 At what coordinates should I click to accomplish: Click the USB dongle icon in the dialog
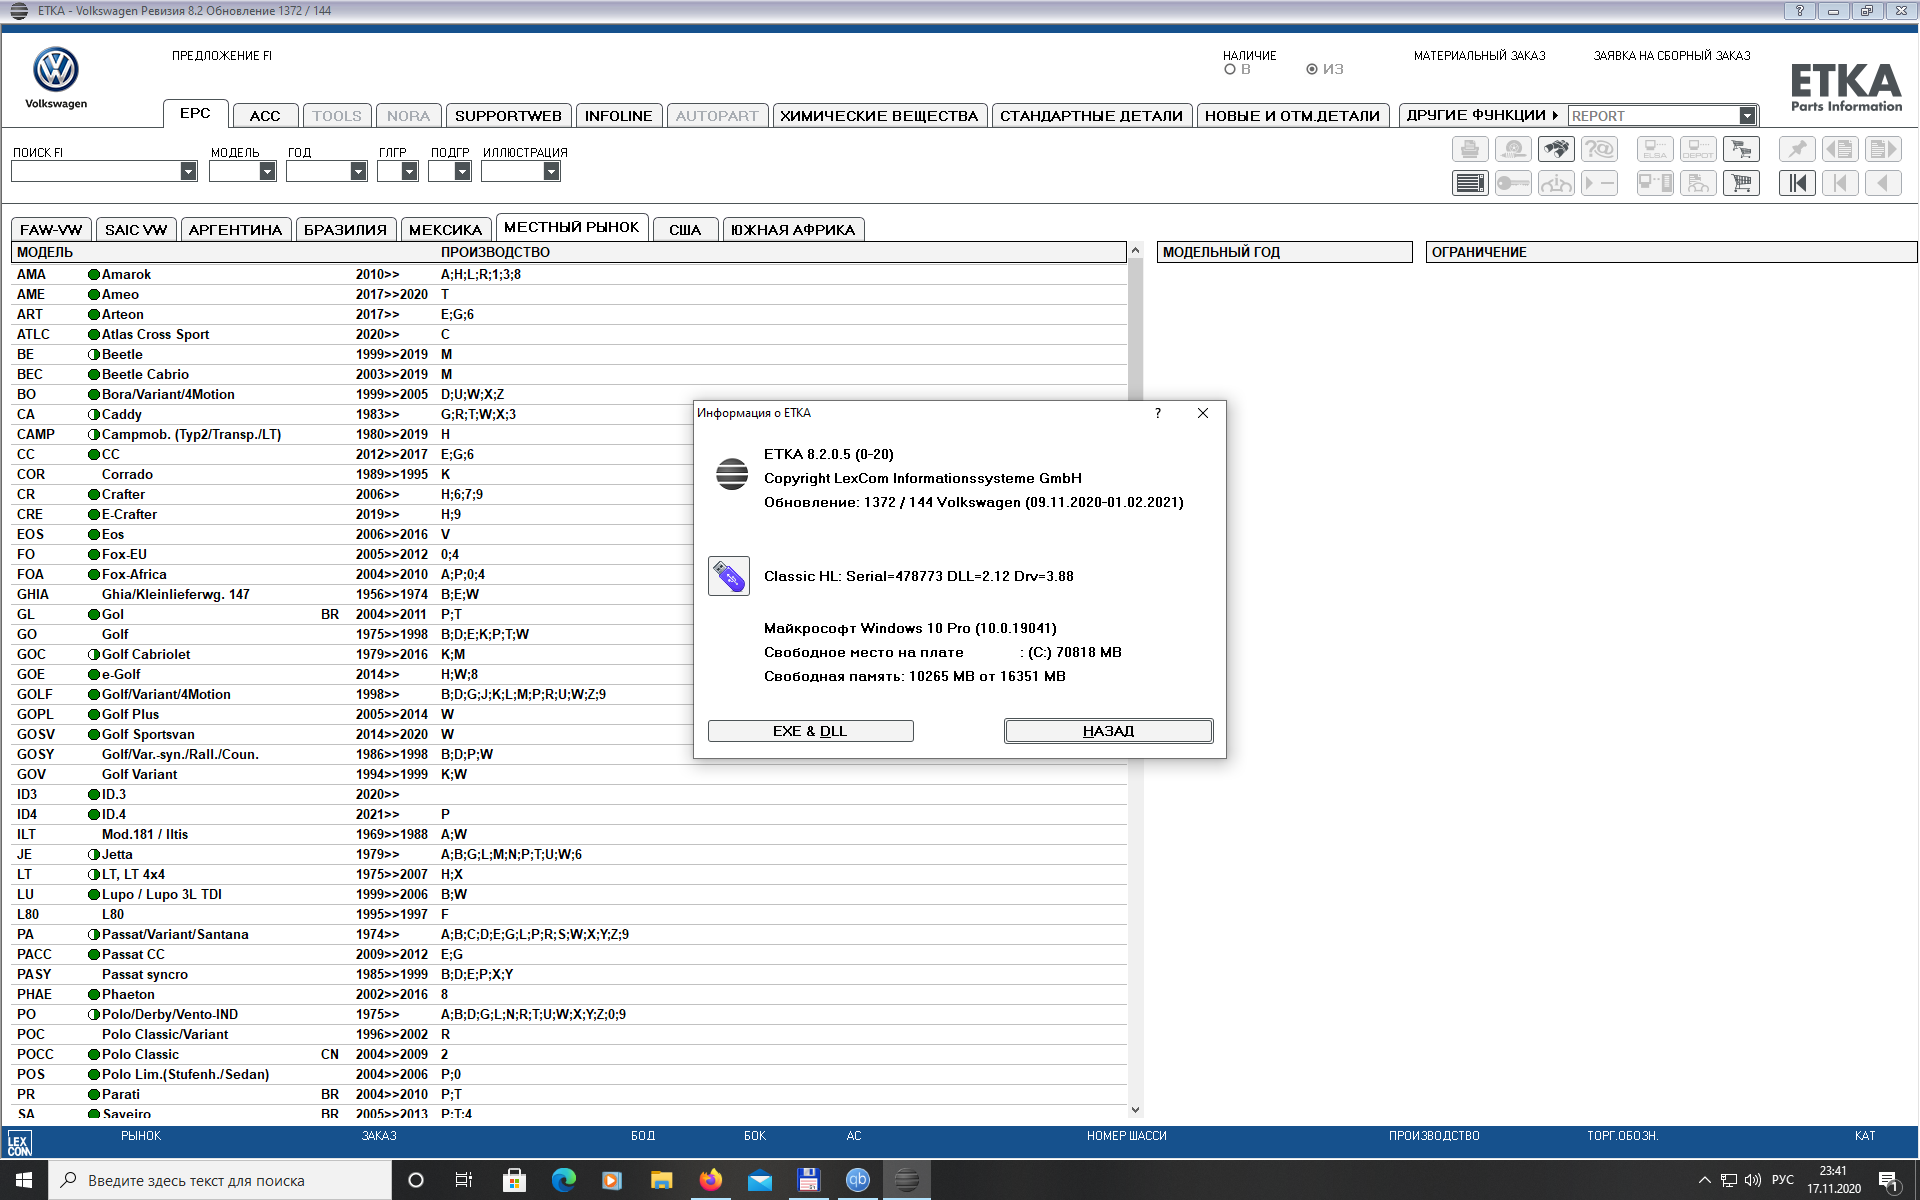pyautogui.click(x=729, y=577)
